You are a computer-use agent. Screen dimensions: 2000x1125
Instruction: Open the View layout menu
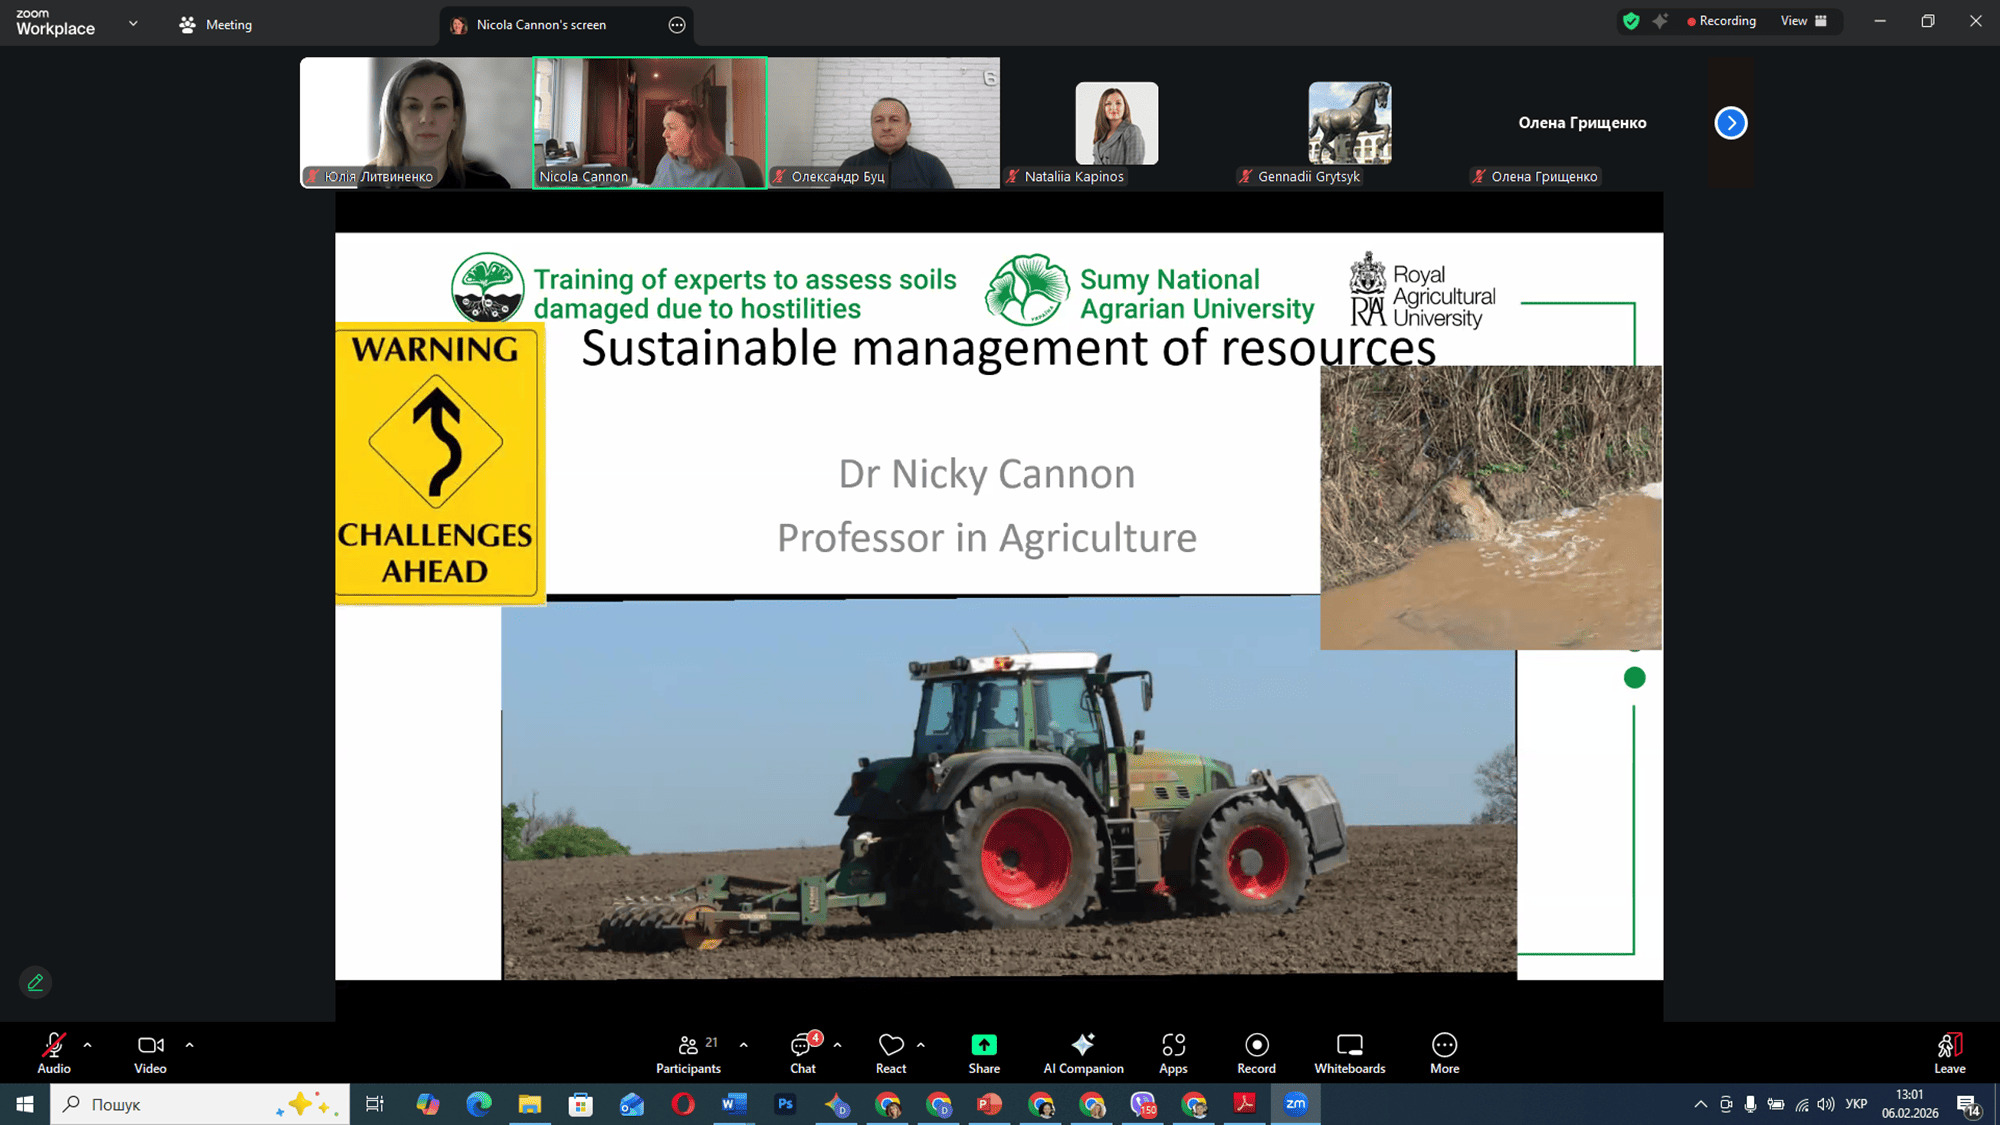[x=1803, y=21]
